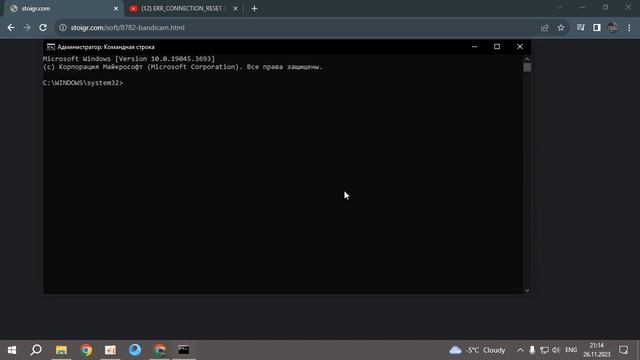Open the volume tray icon
Viewport: 640px width, 360px height.
click(x=556, y=350)
